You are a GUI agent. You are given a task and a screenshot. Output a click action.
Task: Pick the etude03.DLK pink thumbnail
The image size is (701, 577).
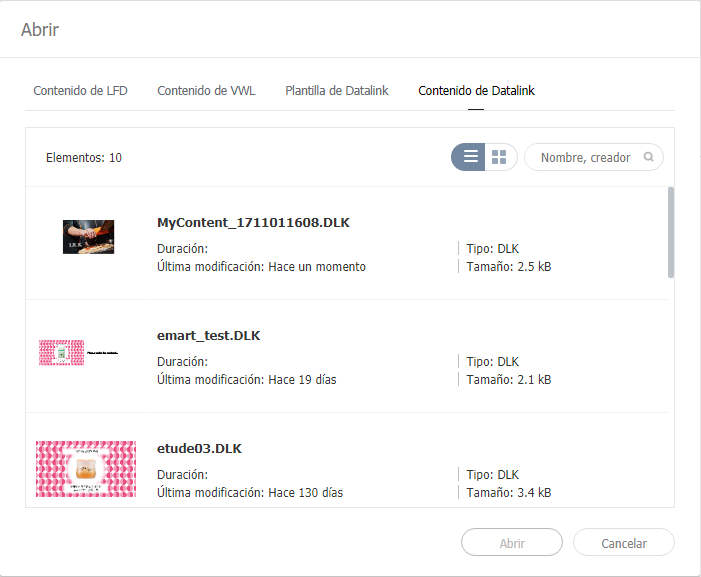coord(86,469)
